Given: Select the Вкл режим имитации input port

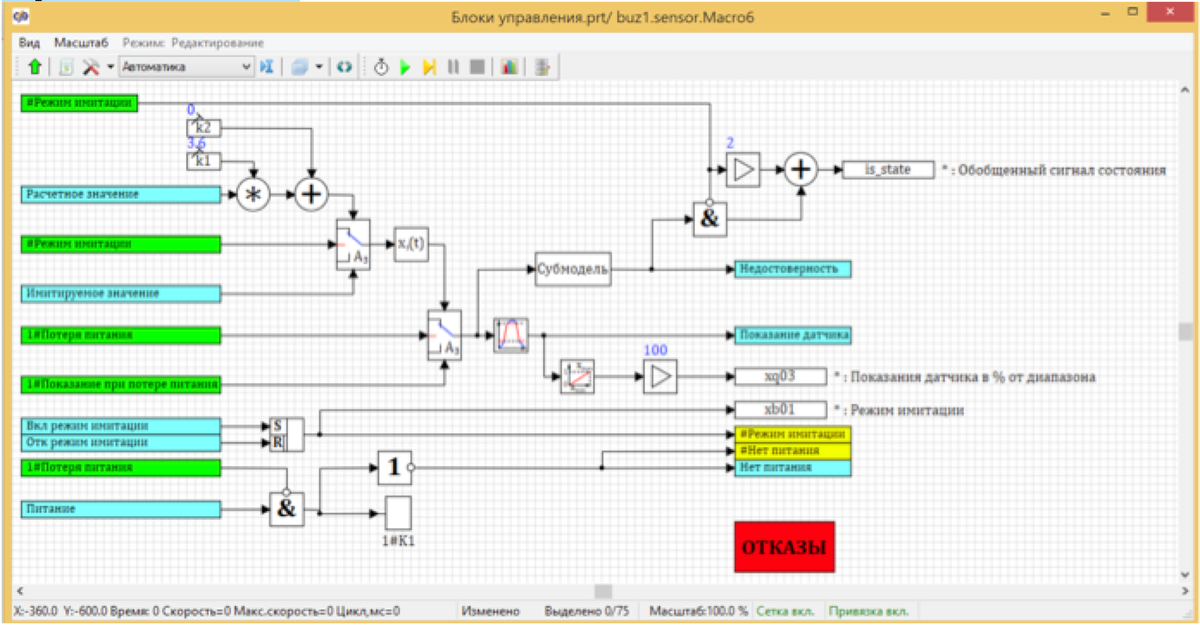Looking at the screenshot, I should click(x=120, y=426).
